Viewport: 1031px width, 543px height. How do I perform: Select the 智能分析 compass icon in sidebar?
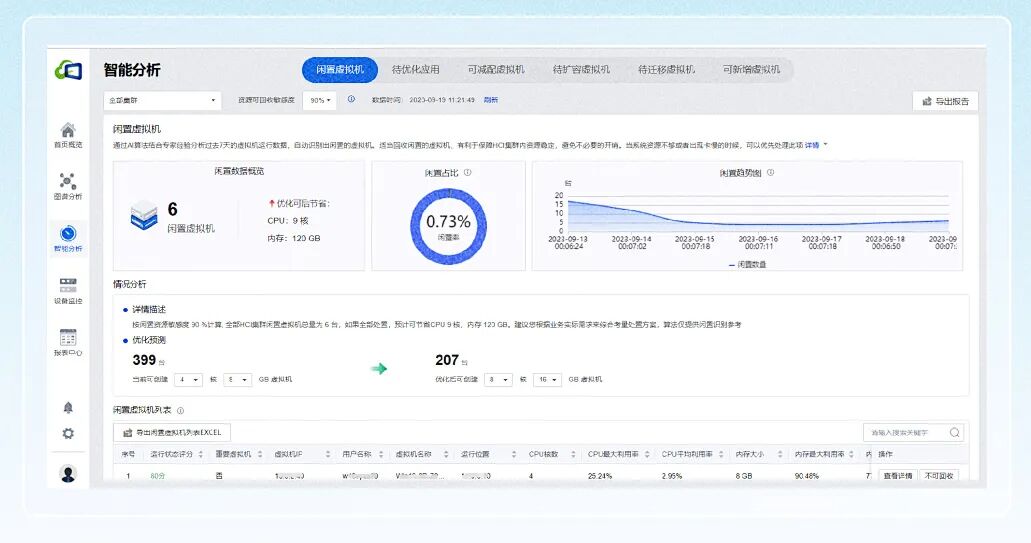pos(68,233)
